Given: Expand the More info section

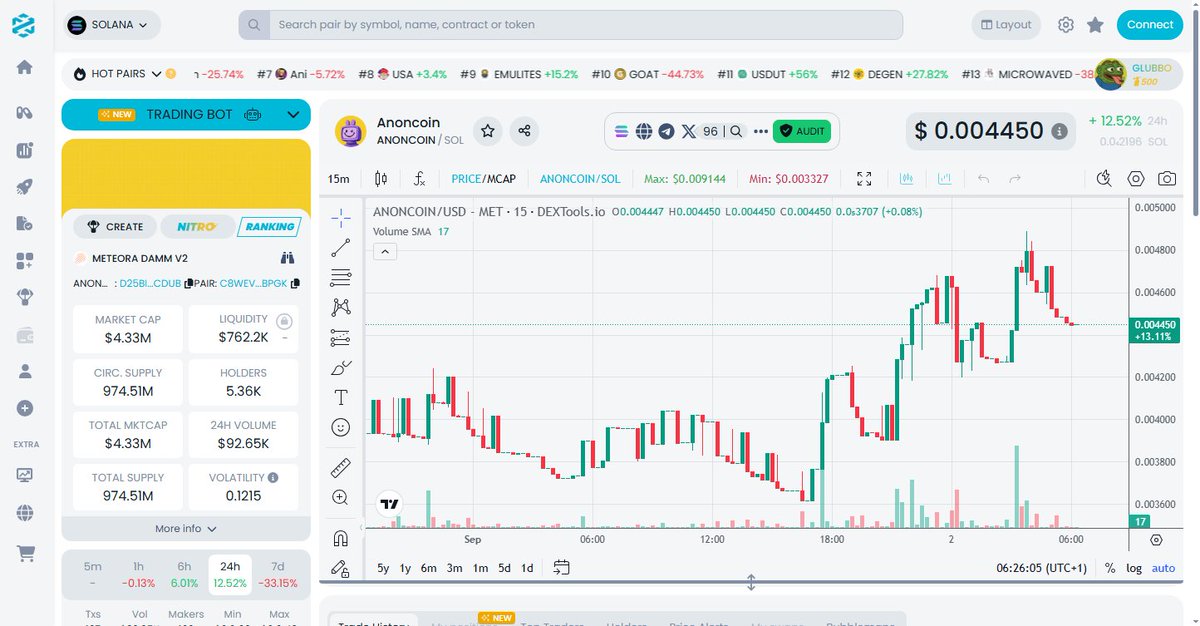Looking at the screenshot, I should pos(185,528).
